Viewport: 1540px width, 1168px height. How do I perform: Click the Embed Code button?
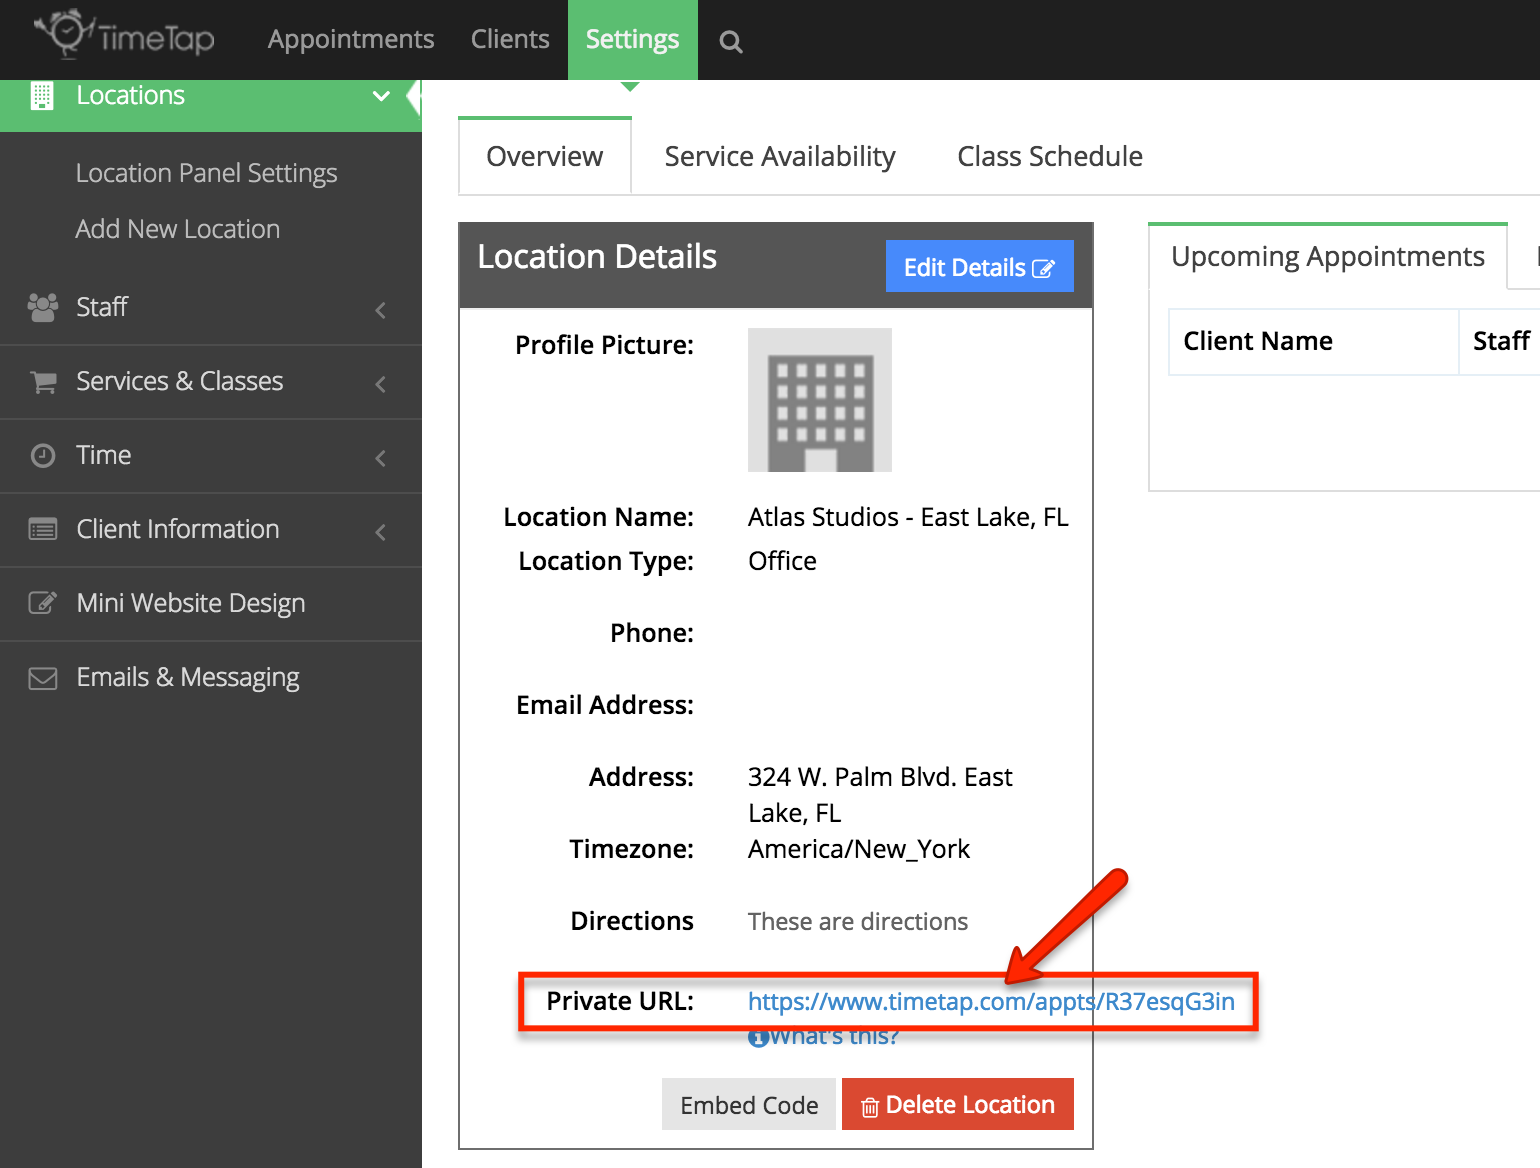tap(749, 1105)
